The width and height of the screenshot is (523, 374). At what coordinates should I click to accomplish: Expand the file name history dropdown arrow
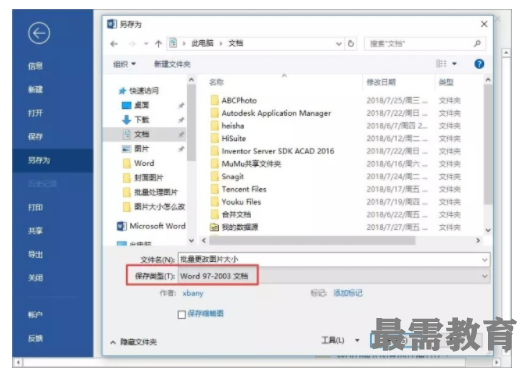point(485,260)
